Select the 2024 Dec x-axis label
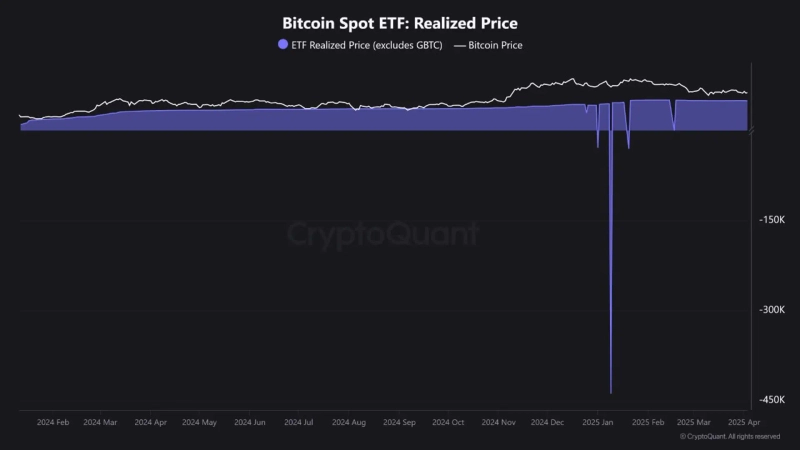Screen dimensions: 800x450 [x=548, y=423]
